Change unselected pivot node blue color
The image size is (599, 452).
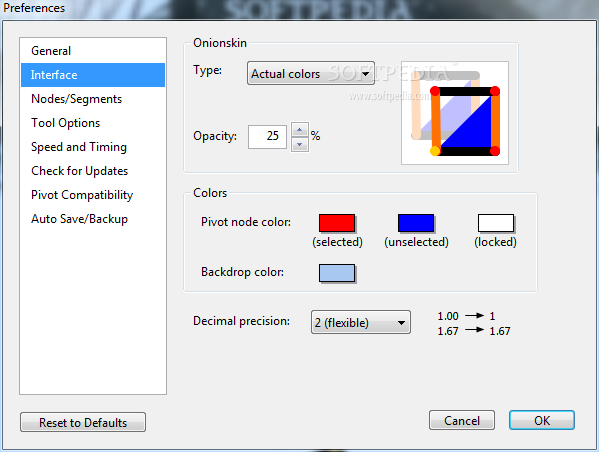(416, 223)
